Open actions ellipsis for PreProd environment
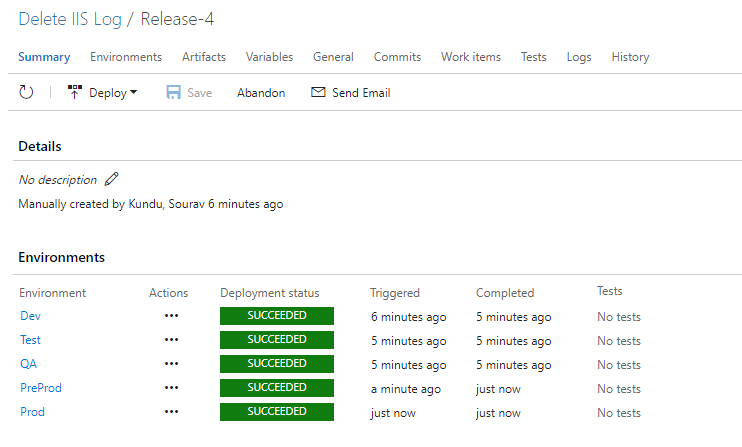The width and height of the screenshot is (742, 447). 171,388
